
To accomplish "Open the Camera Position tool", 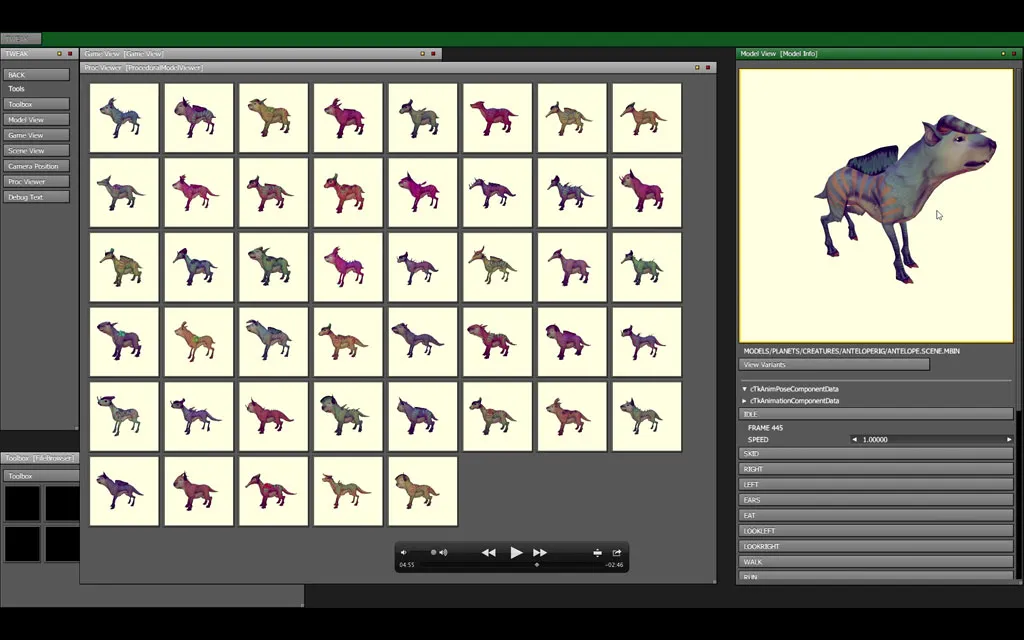I will pos(37,166).
